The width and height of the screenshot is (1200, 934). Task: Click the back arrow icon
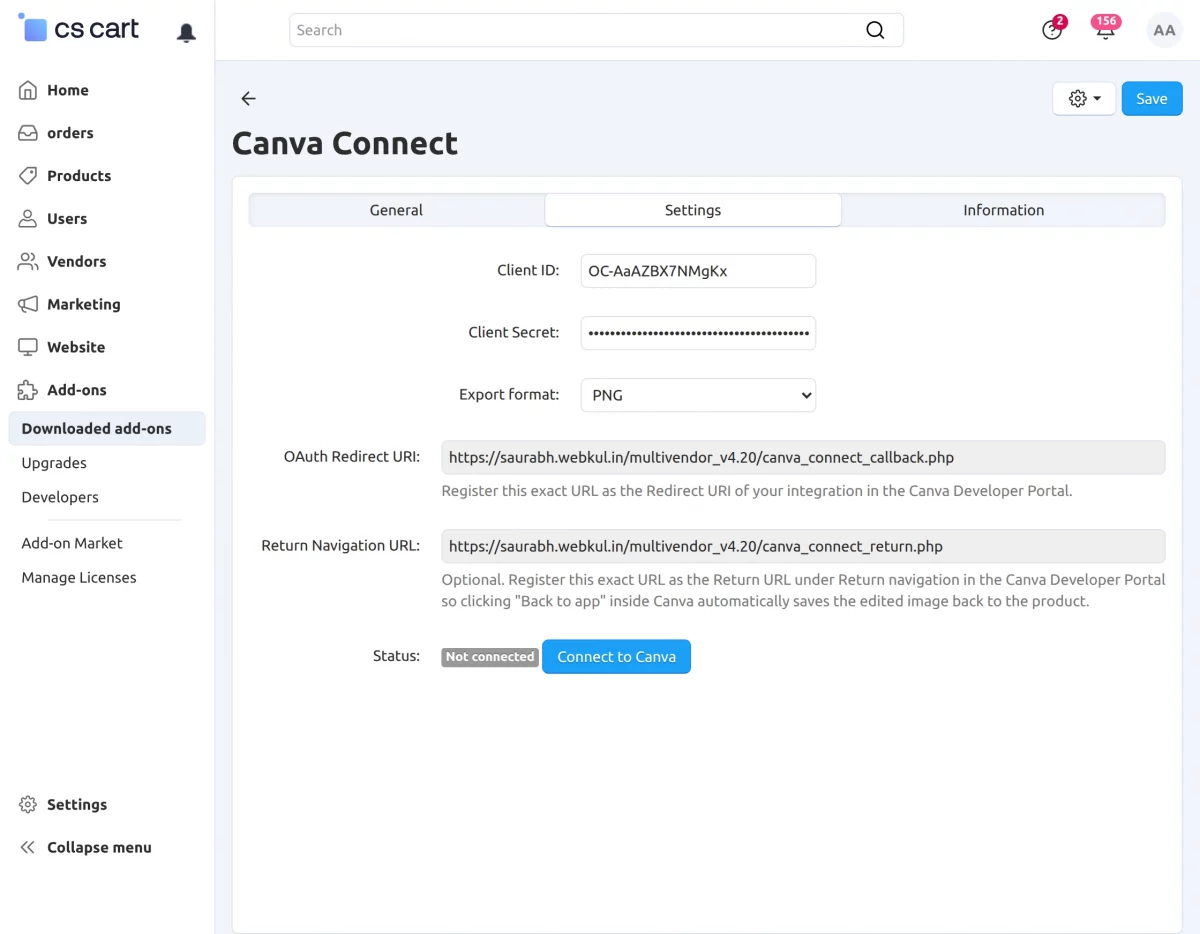[249, 98]
